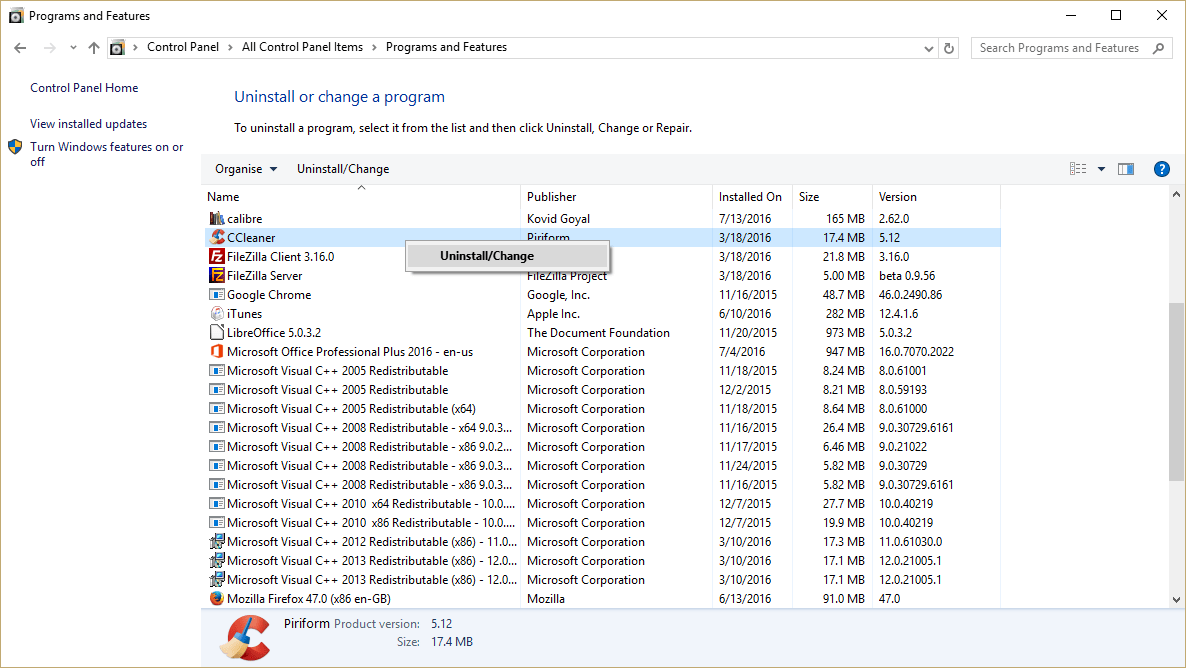Click the FileZilla Server icon
The height and width of the screenshot is (668, 1186).
click(216, 275)
